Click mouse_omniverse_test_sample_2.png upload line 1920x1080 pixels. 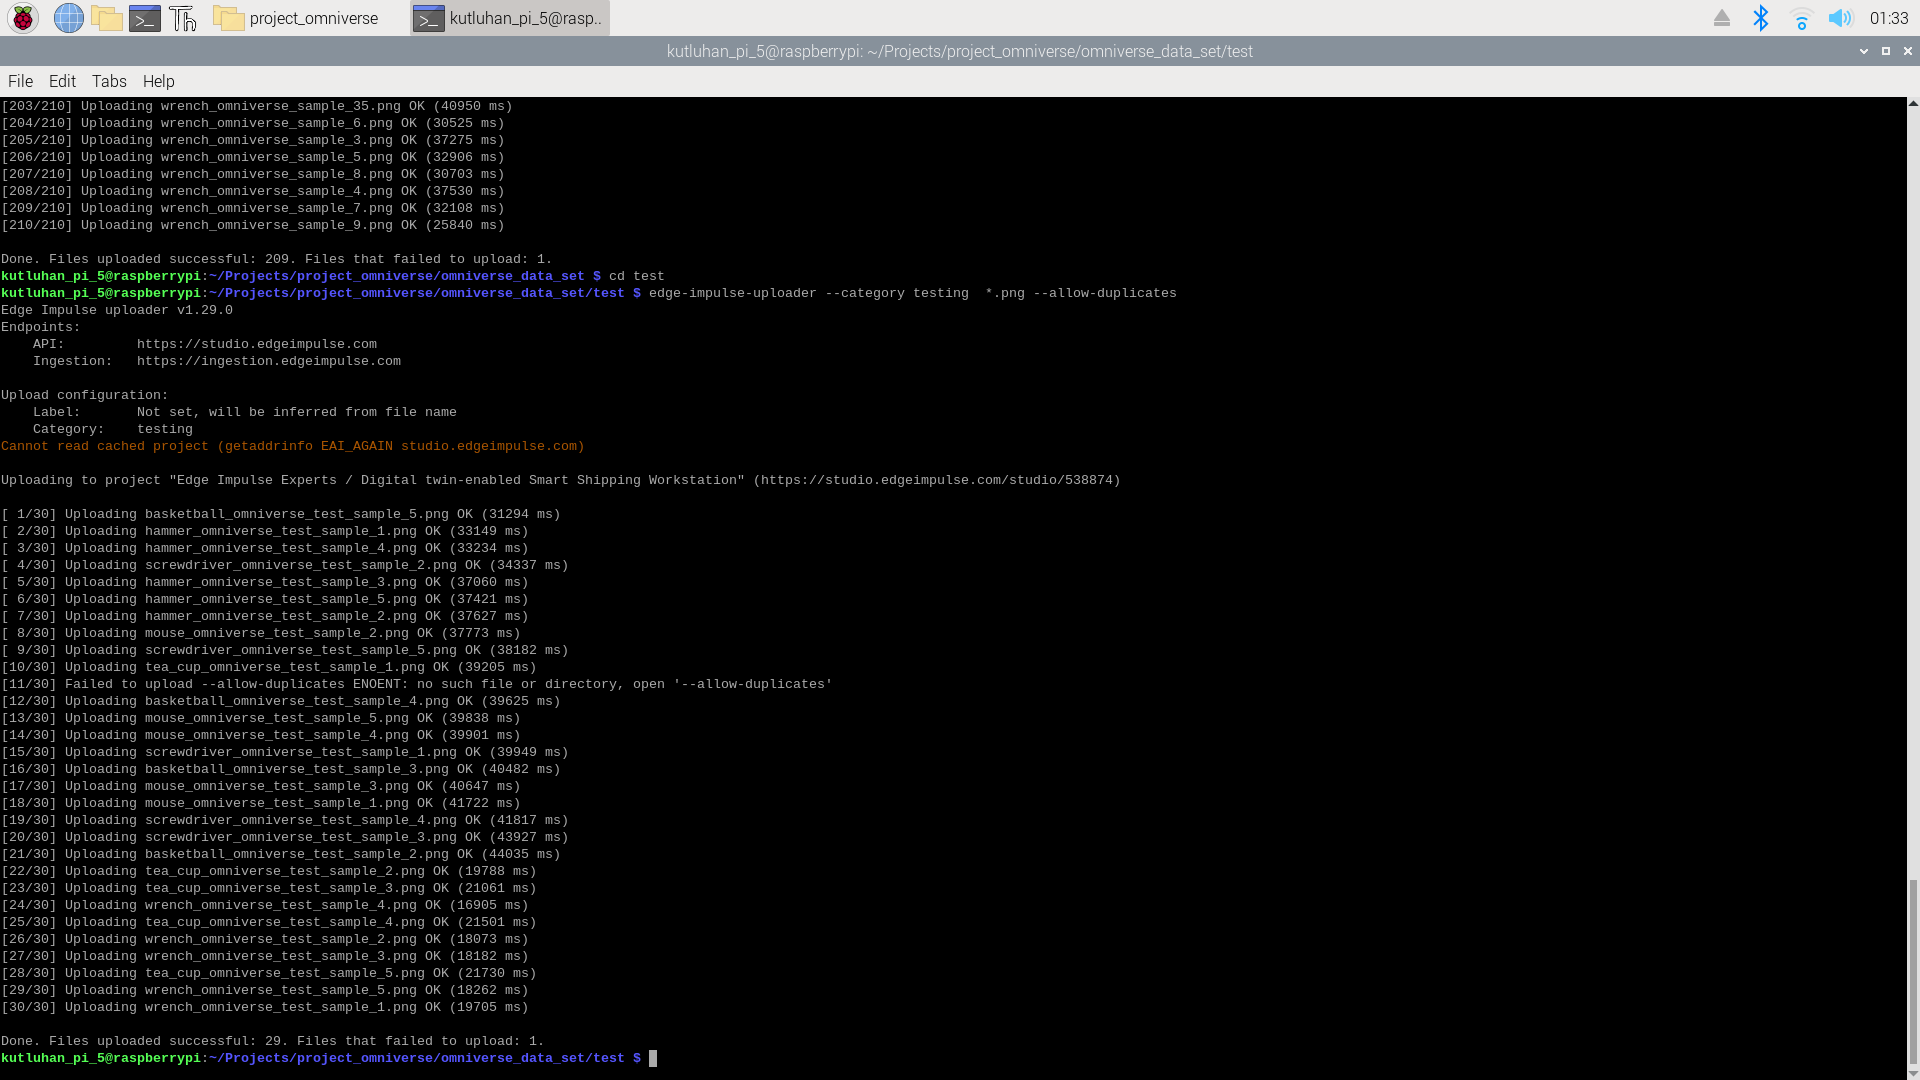[x=261, y=633]
